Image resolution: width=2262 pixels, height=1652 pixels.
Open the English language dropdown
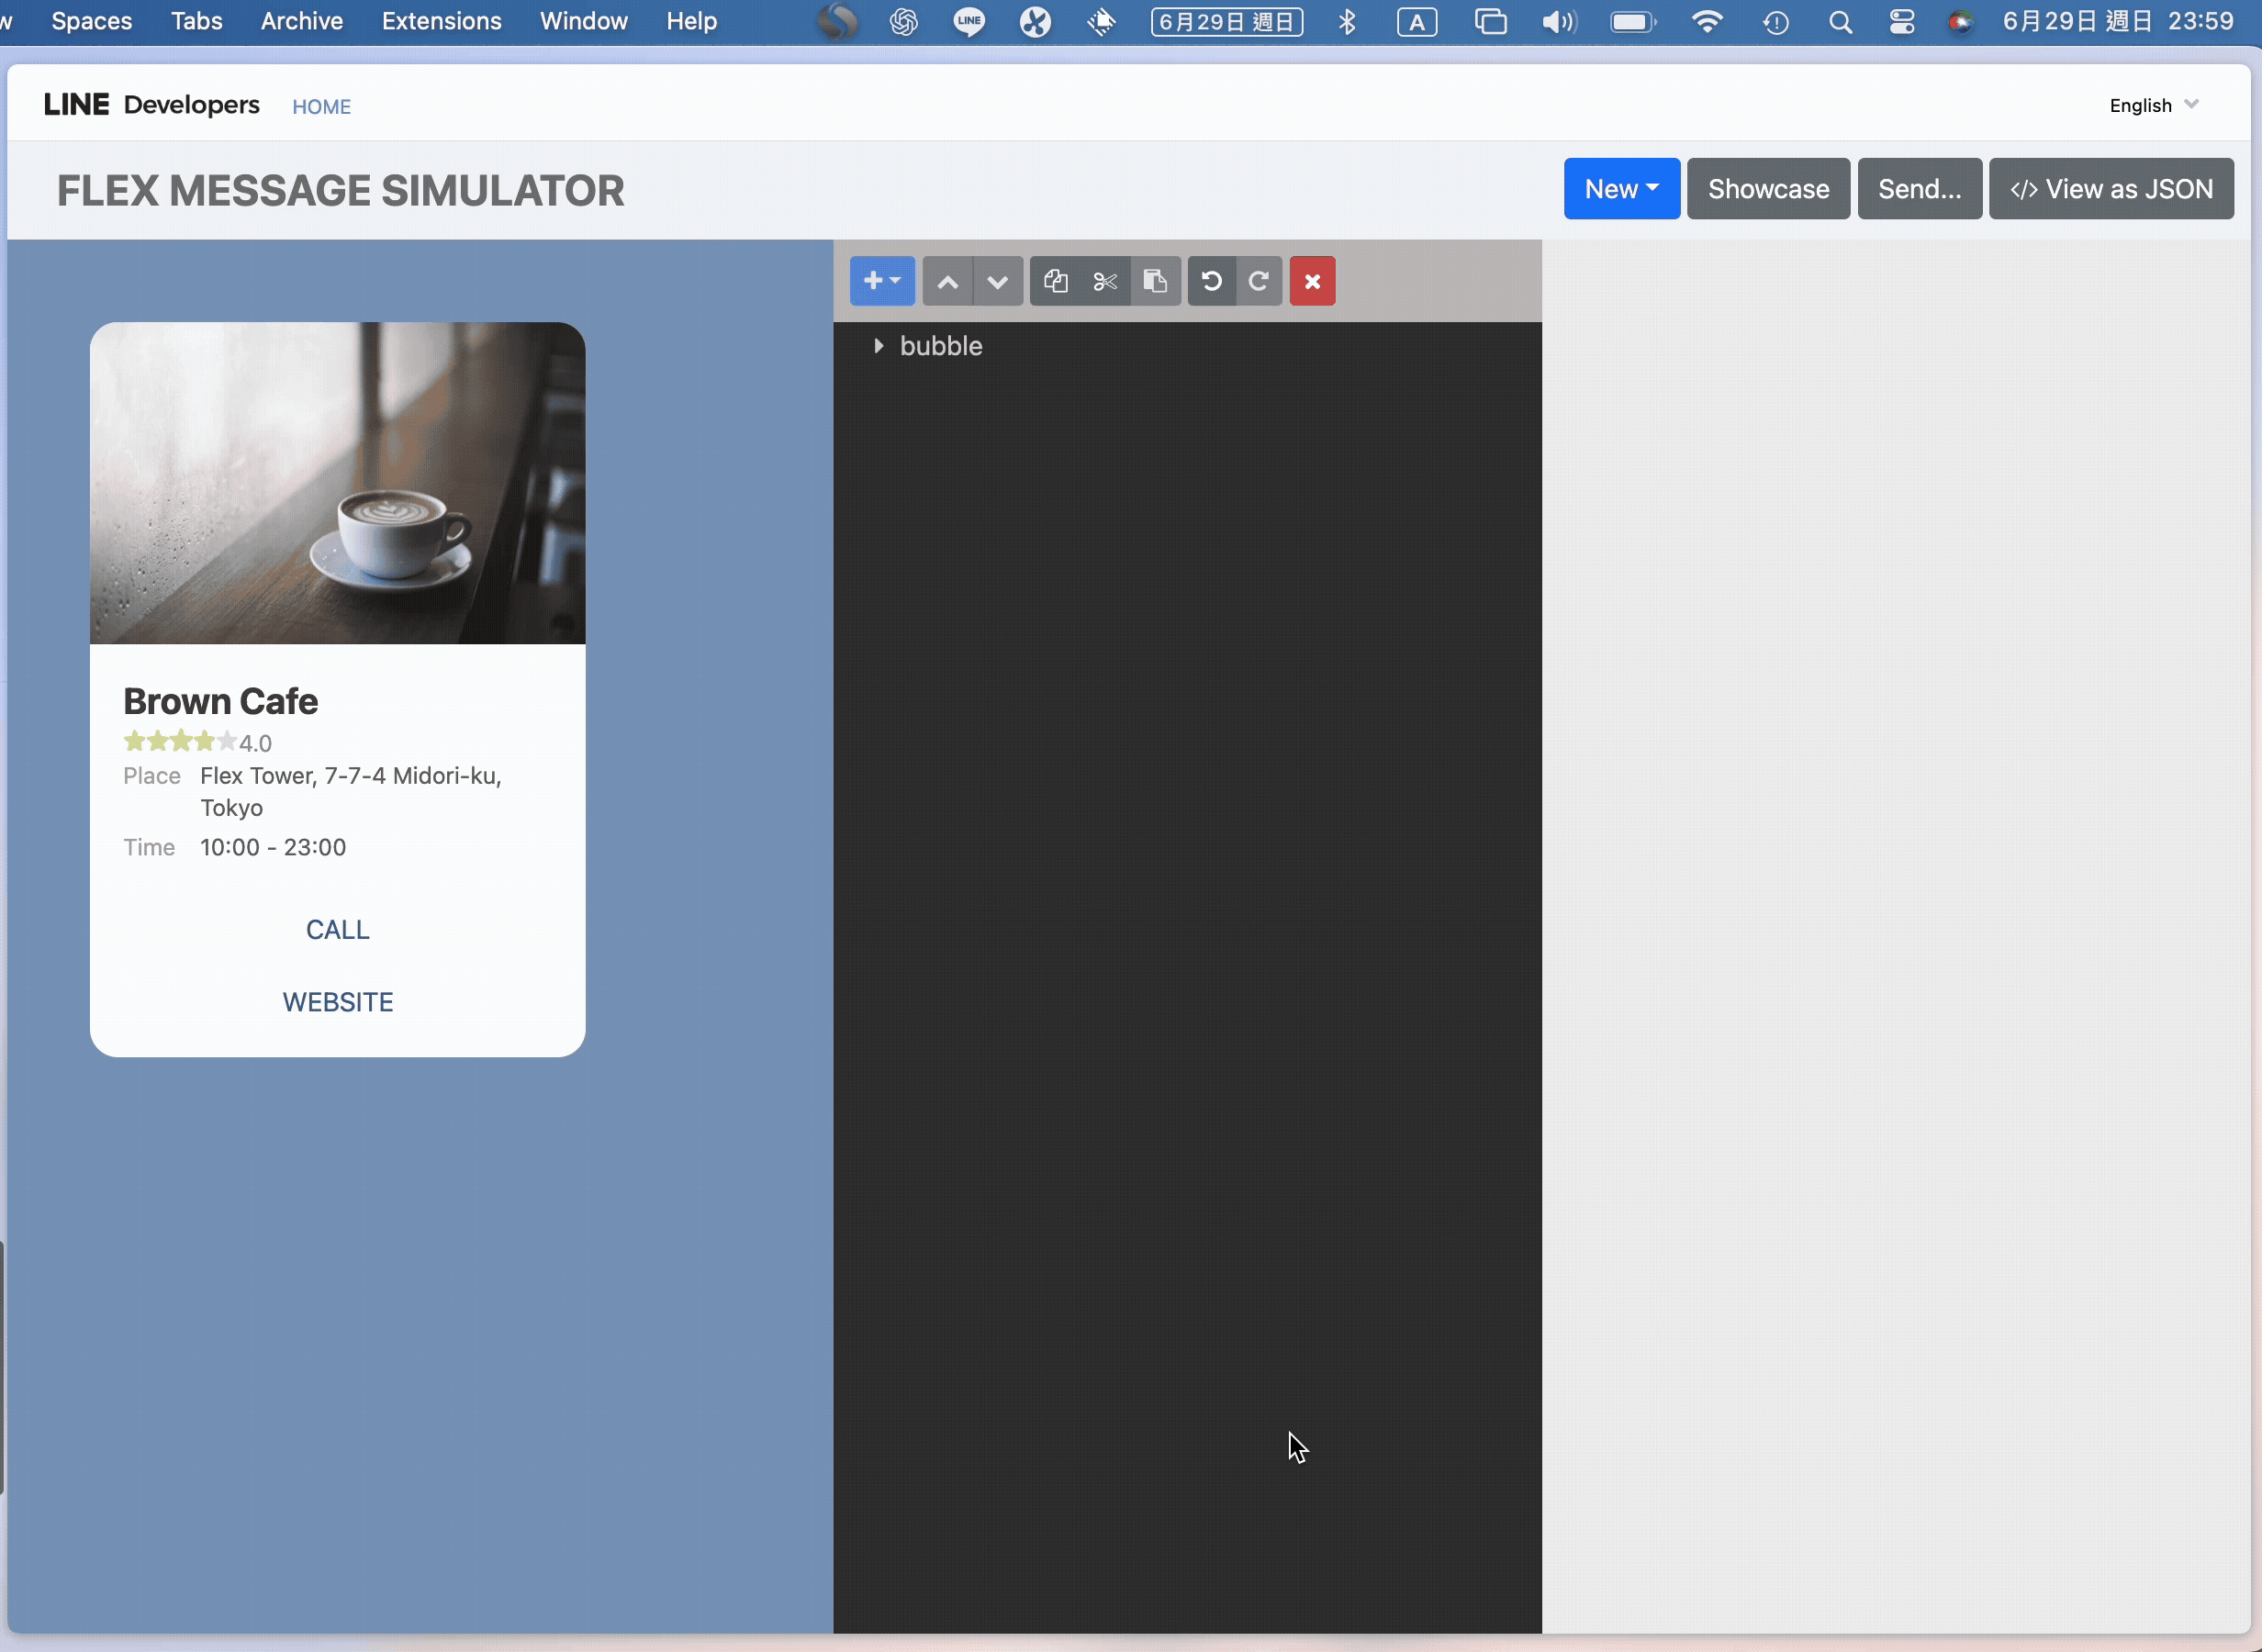point(2153,105)
